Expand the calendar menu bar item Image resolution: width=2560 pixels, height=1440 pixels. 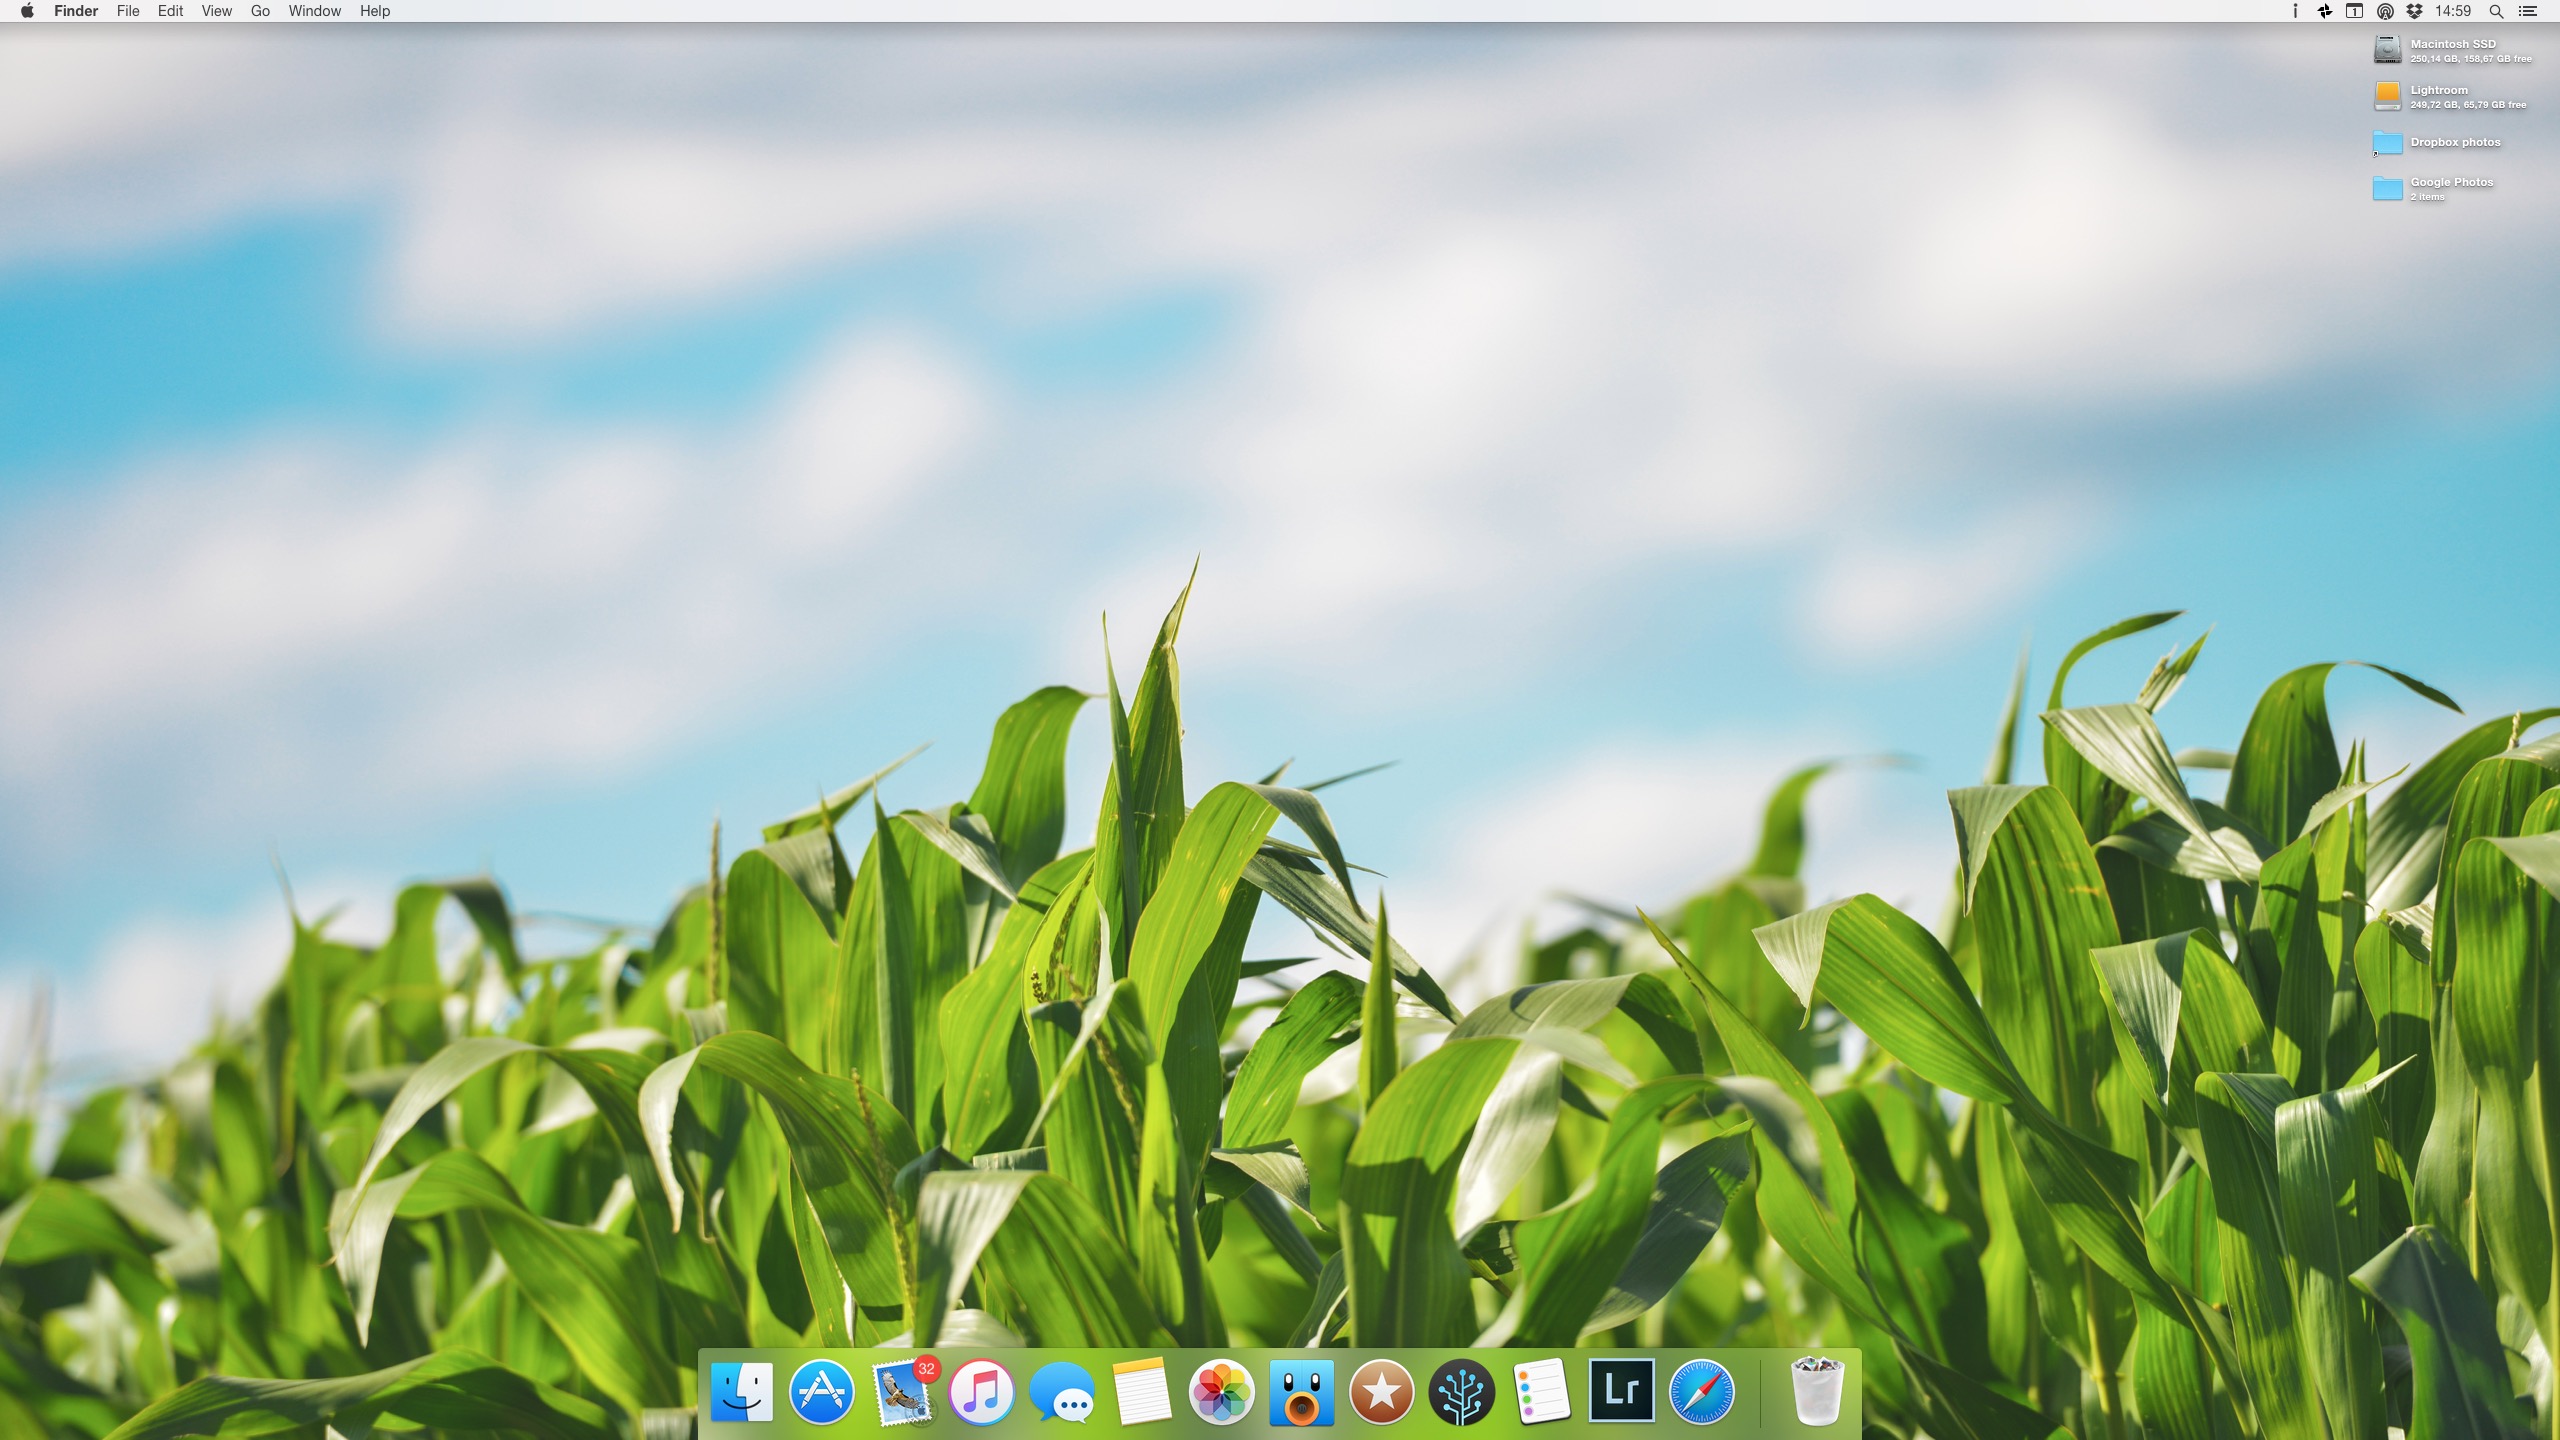click(2354, 11)
